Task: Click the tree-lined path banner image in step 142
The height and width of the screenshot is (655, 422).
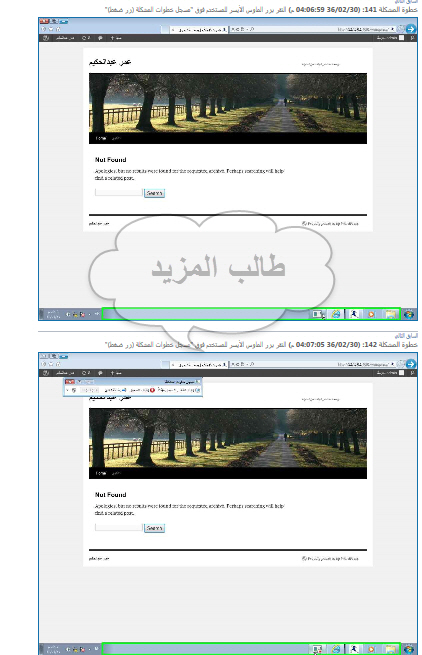Action: pos(228,438)
